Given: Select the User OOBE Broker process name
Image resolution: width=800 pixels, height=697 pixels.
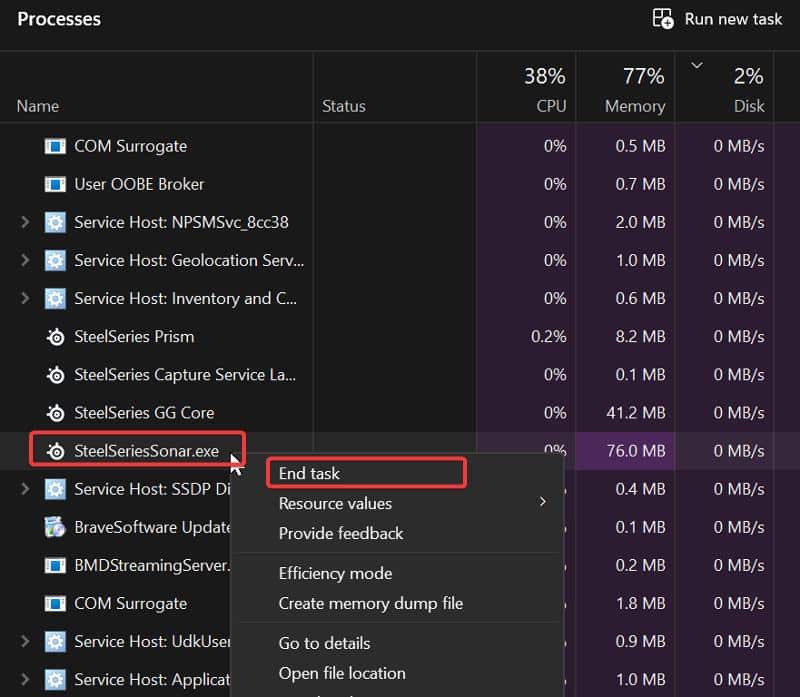Looking at the screenshot, I should click(x=139, y=184).
